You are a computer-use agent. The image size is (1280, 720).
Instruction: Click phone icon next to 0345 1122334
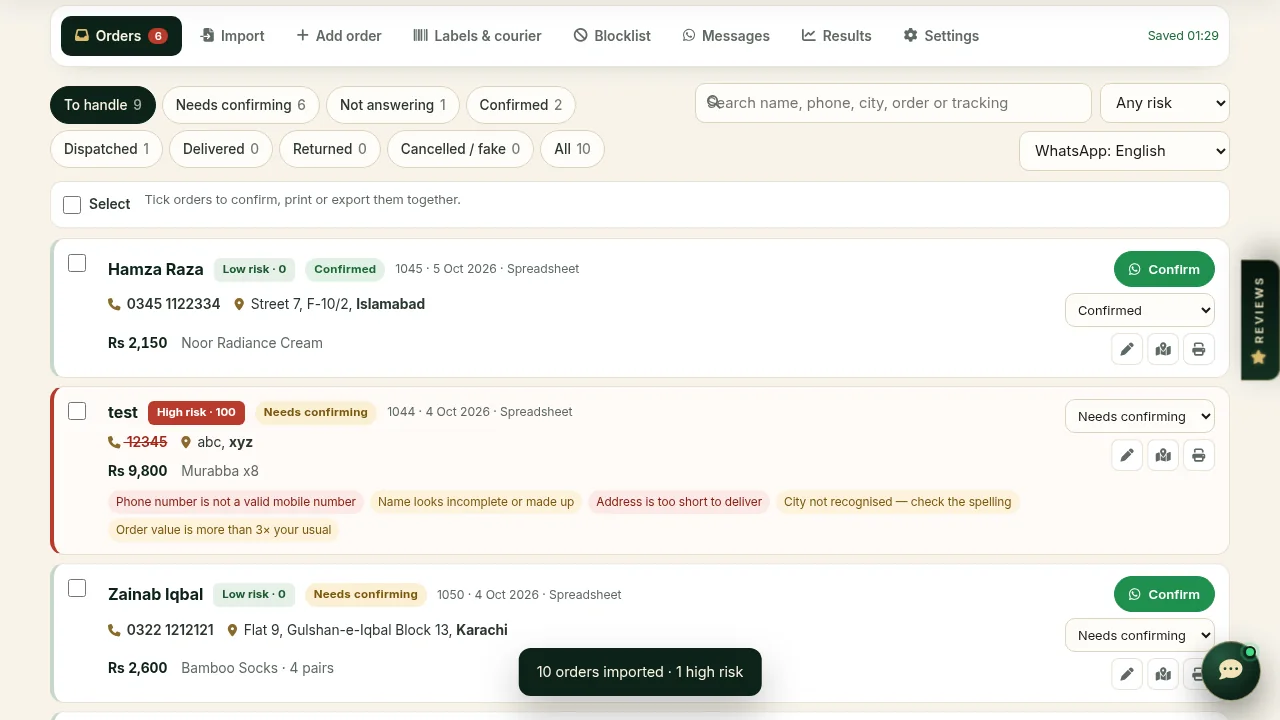[114, 304]
